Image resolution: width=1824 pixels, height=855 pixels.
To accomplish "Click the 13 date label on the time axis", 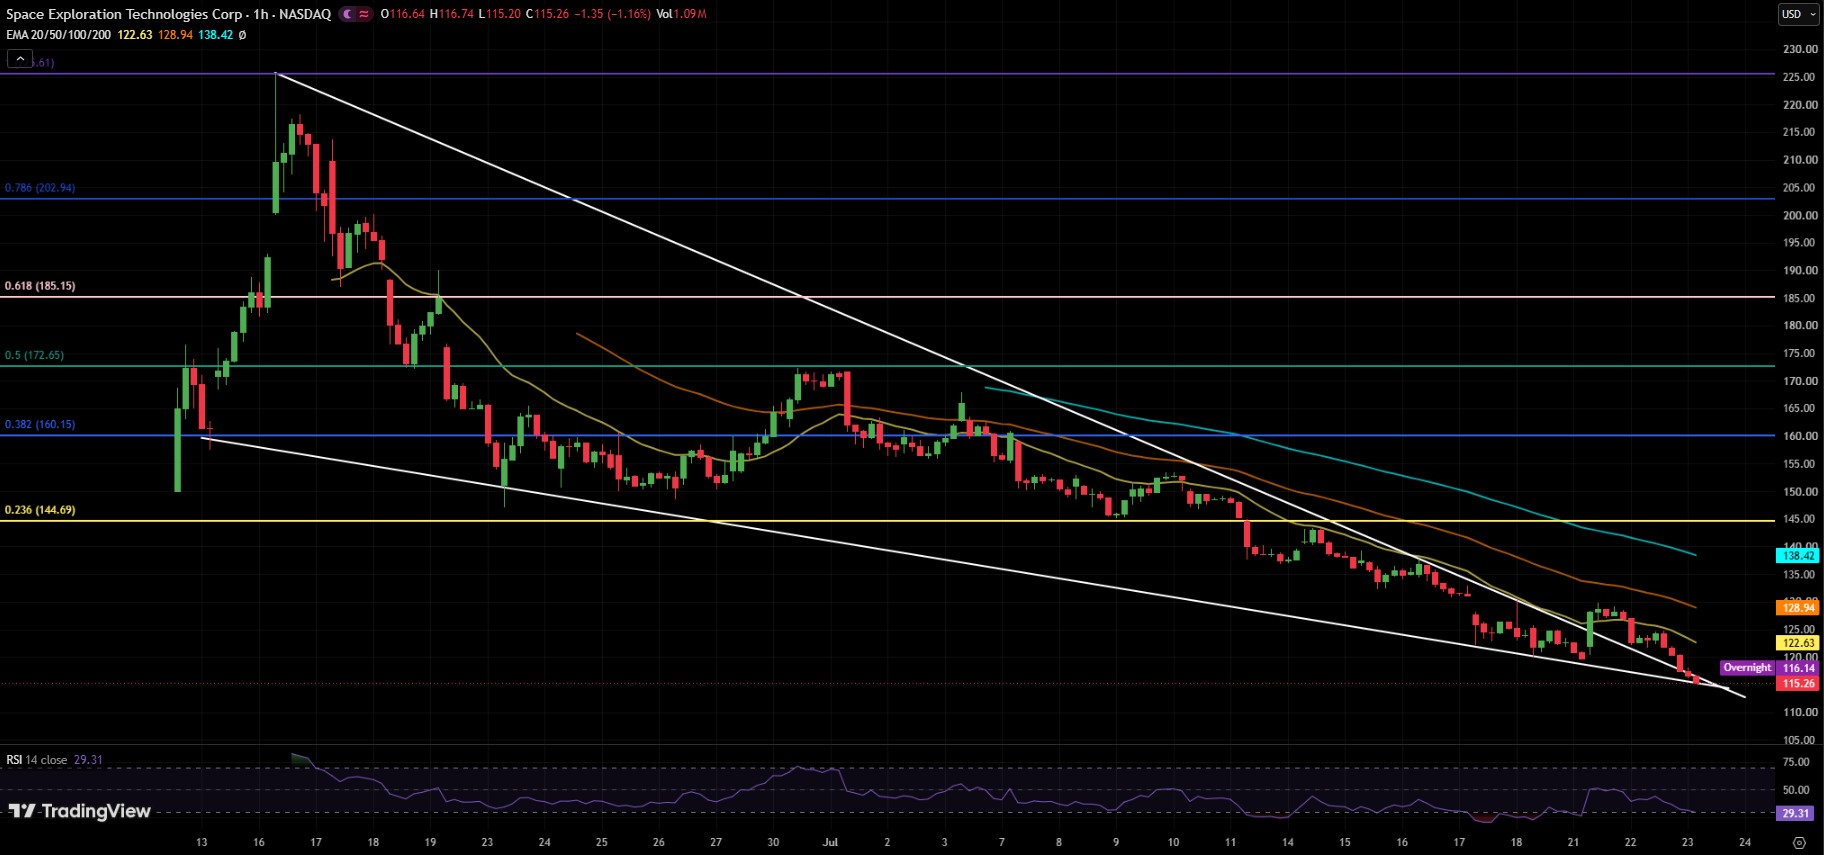I will pyautogui.click(x=202, y=842).
